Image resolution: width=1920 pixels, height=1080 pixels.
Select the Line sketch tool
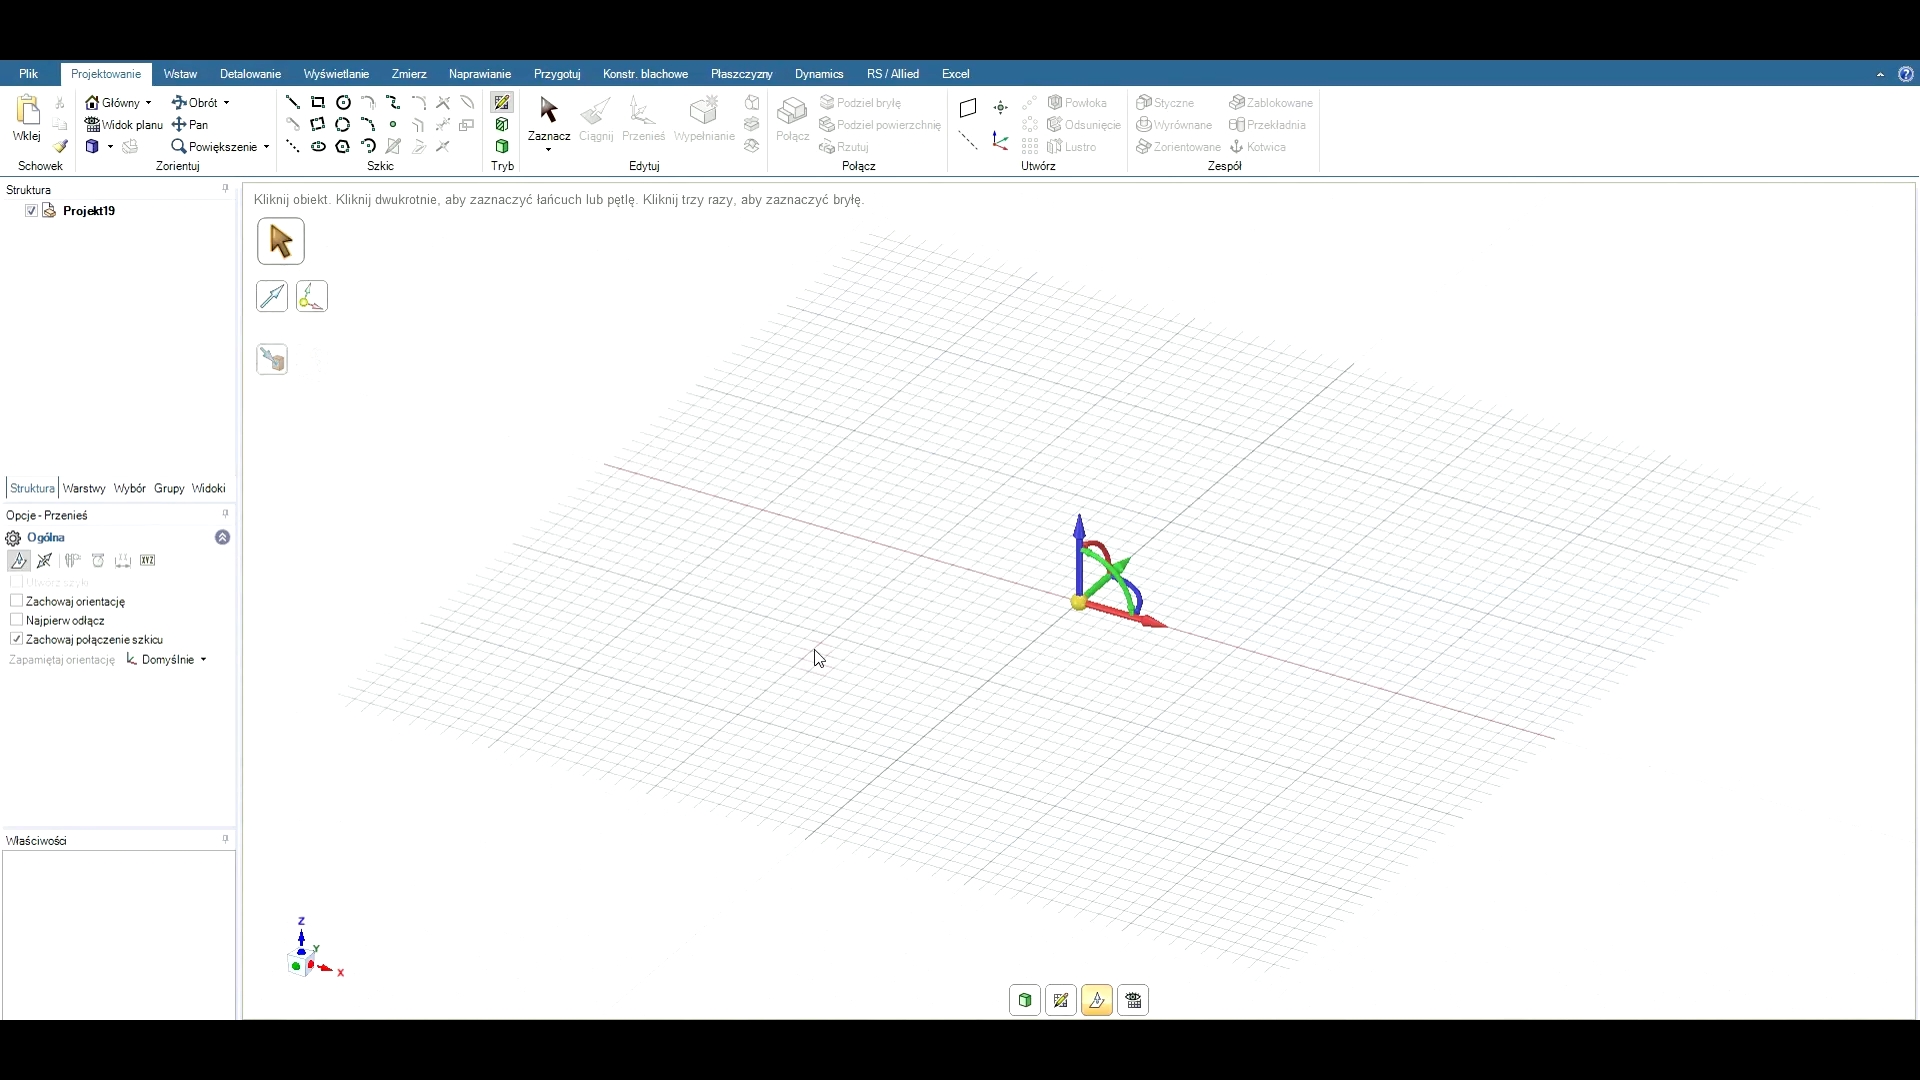click(x=292, y=103)
